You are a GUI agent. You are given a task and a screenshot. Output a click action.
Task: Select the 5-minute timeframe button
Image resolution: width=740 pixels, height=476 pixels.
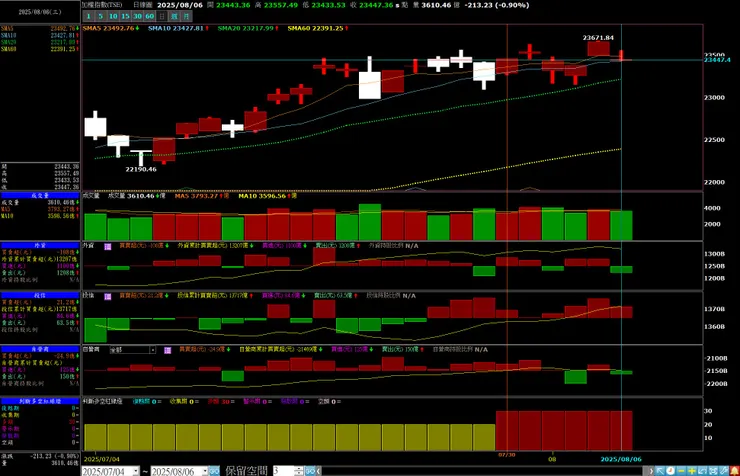[101, 16]
